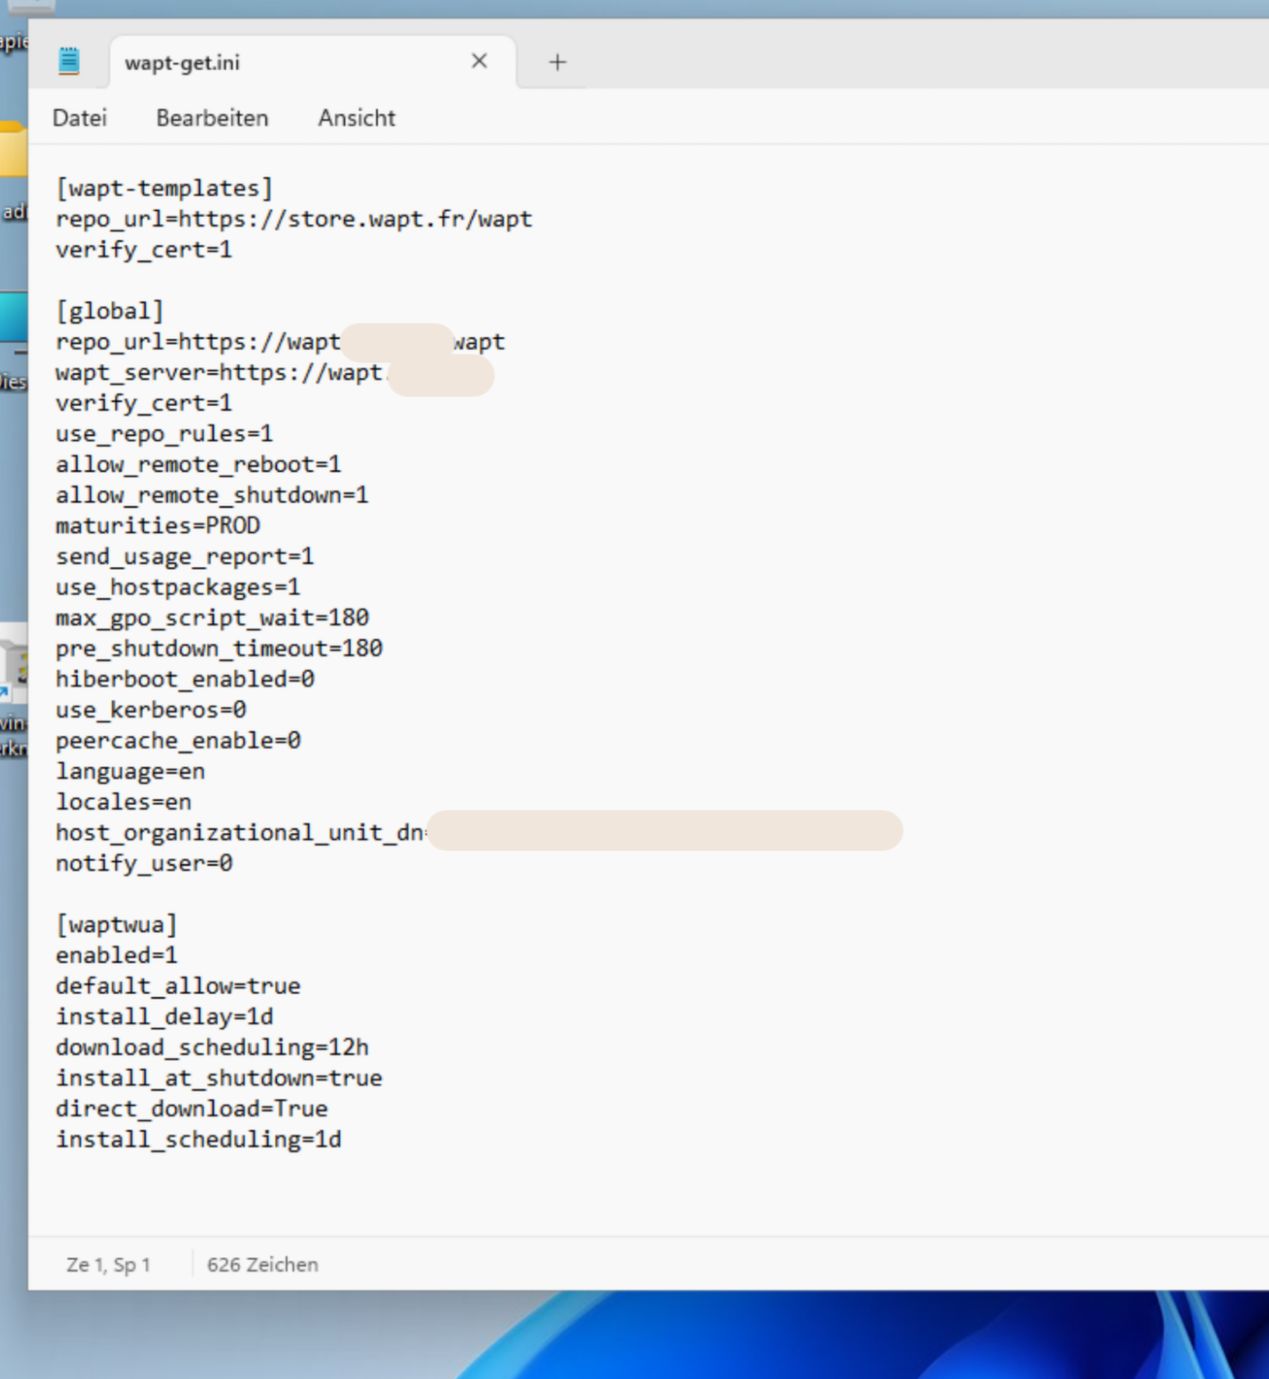Screen dimensions: 1269x1379
Task: Close the wapt-get.ini tab
Action: pos(479,61)
